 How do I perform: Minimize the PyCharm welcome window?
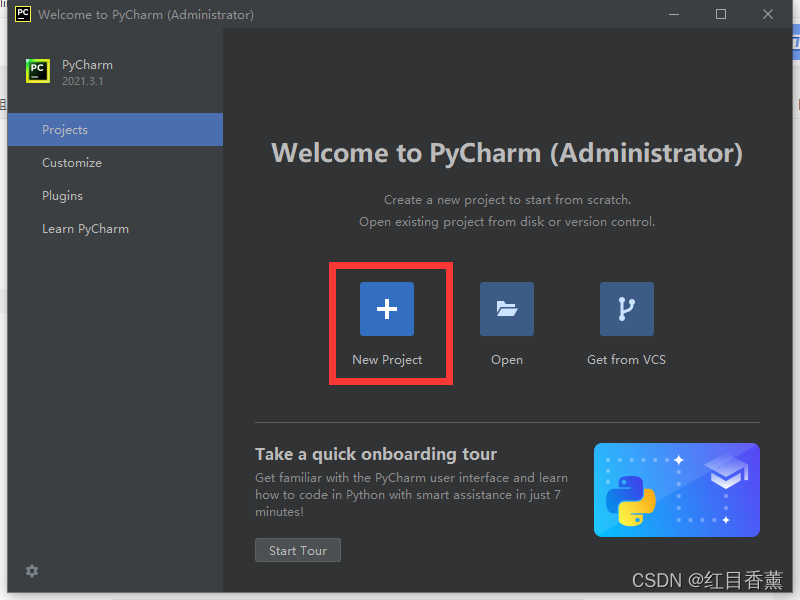point(674,14)
